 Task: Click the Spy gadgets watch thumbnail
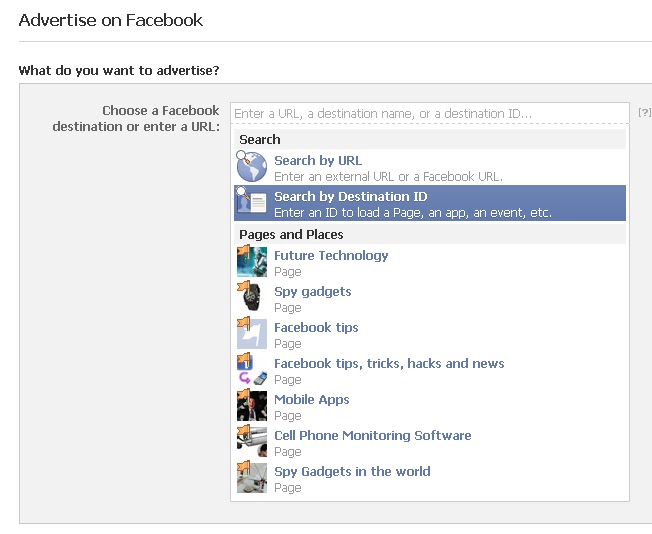point(252,297)
